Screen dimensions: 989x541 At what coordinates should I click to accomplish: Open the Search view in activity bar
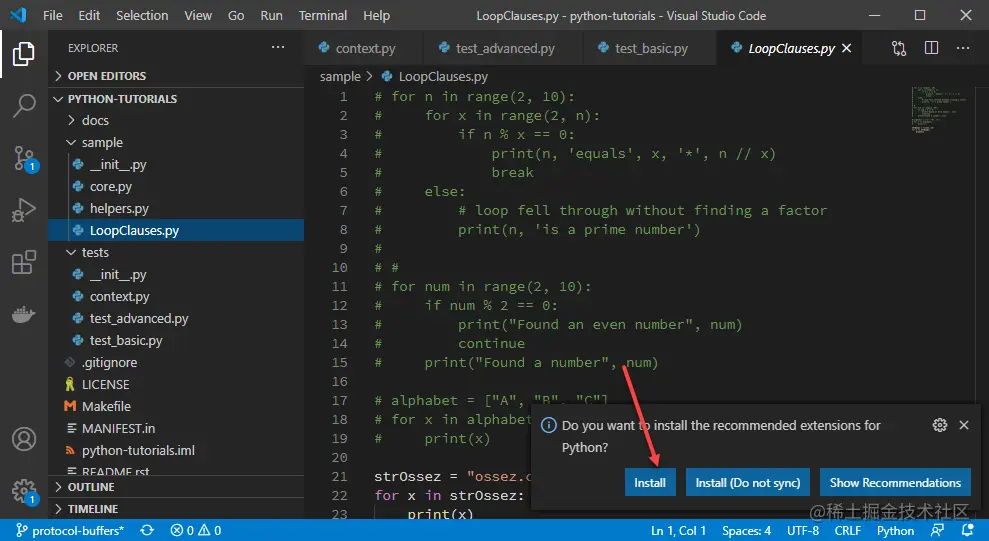click(23, 105)
